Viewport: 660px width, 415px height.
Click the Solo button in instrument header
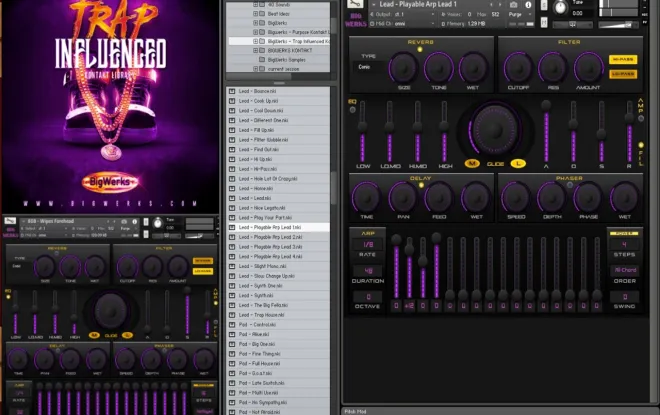point(544,5)
